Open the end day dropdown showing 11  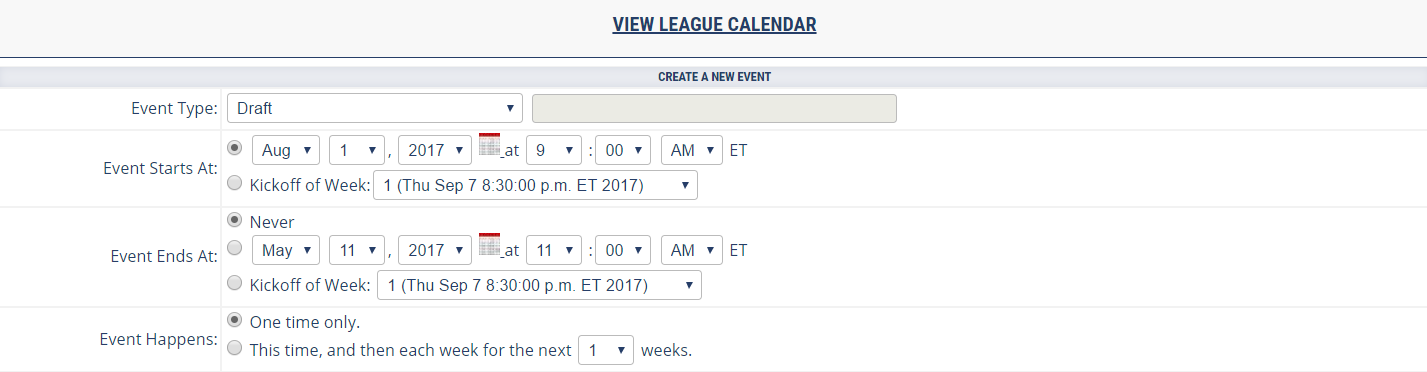[358, 251]
